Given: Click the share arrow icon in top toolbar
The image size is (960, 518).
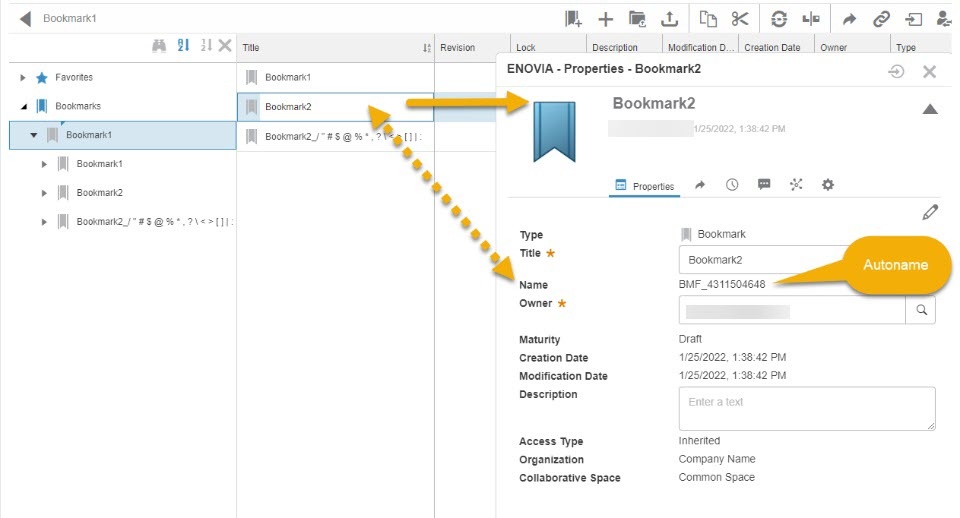Looking at the screenshot, I should pyautogui.click(x=849, y=20).
